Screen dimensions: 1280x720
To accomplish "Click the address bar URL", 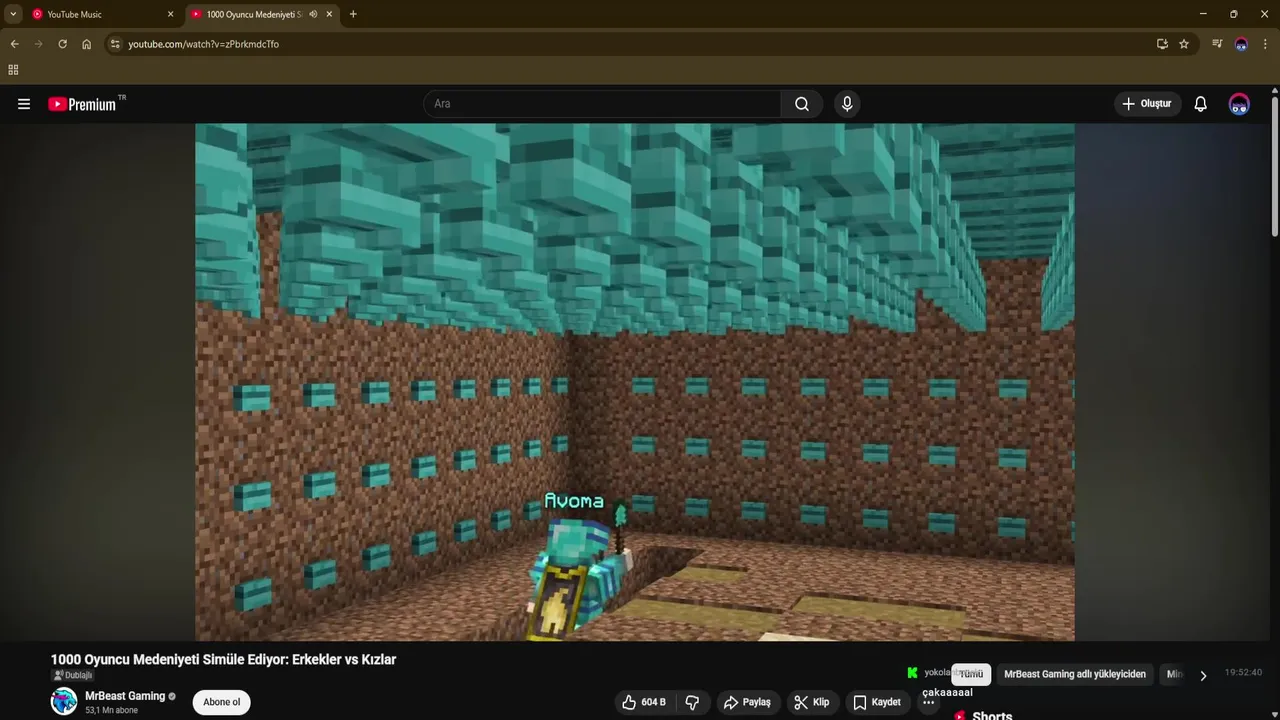I will pyautogui.click(x=204, y=44).
